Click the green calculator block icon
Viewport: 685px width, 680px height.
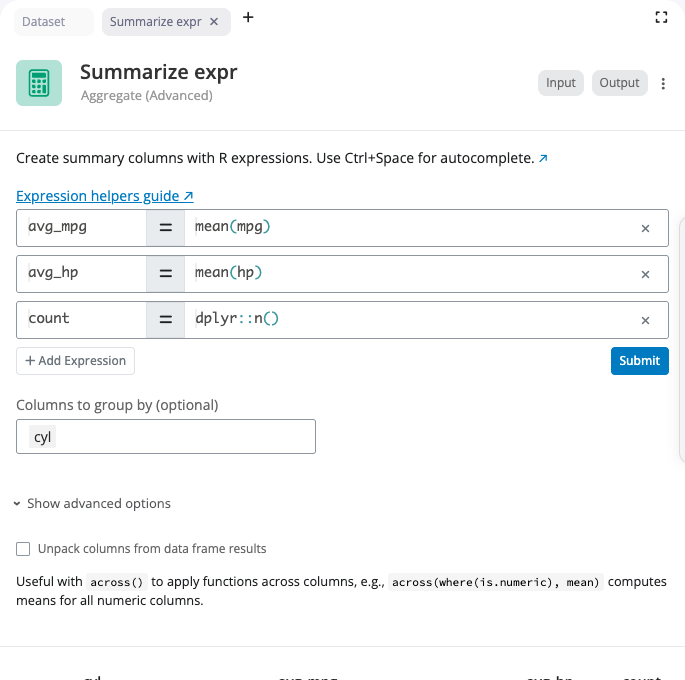[x=39, y=83]
